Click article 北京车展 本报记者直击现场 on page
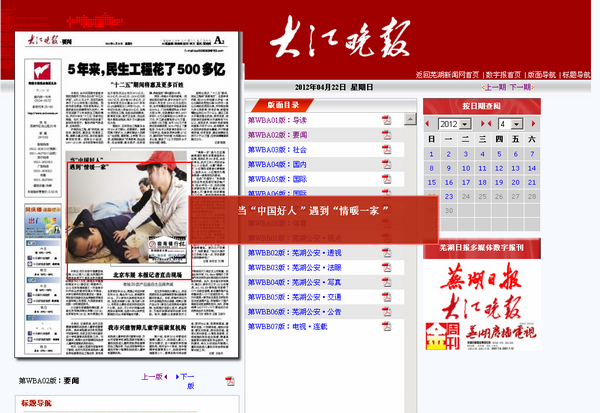The width and height of the screenshot is (600, 413). pos(148,274)
